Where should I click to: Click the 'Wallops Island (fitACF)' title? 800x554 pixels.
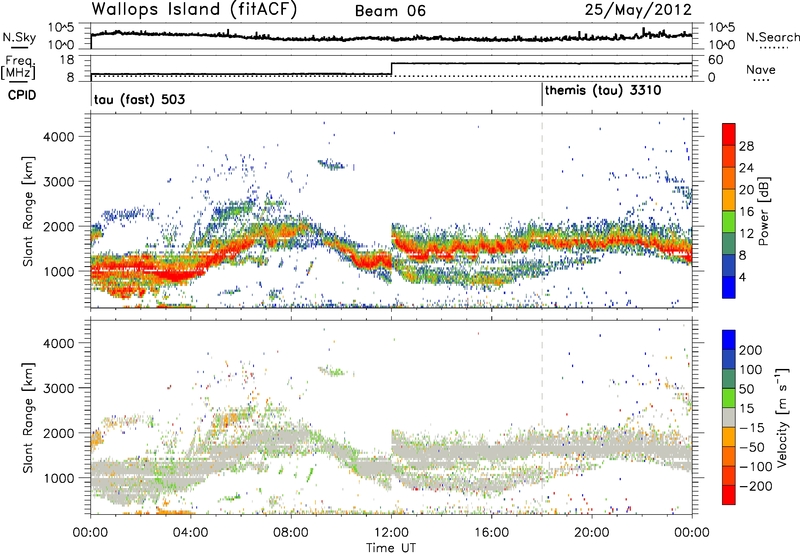point(194,9)
